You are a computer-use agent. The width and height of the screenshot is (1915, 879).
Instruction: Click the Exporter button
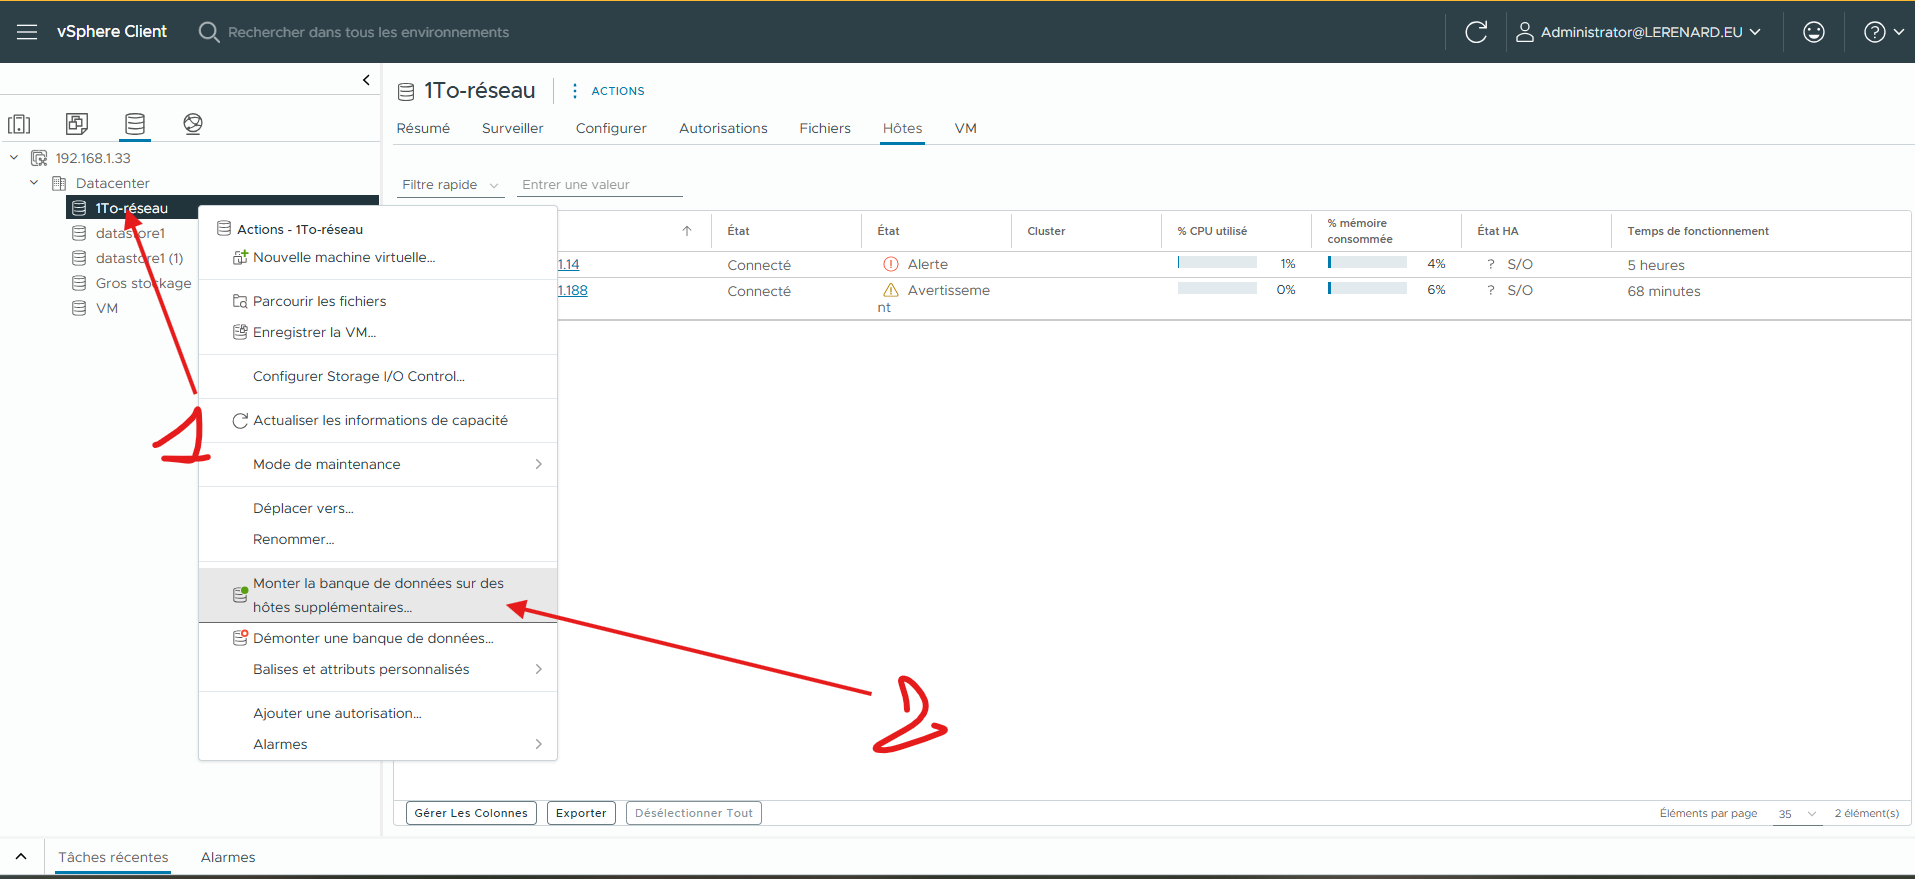point(581,813)
